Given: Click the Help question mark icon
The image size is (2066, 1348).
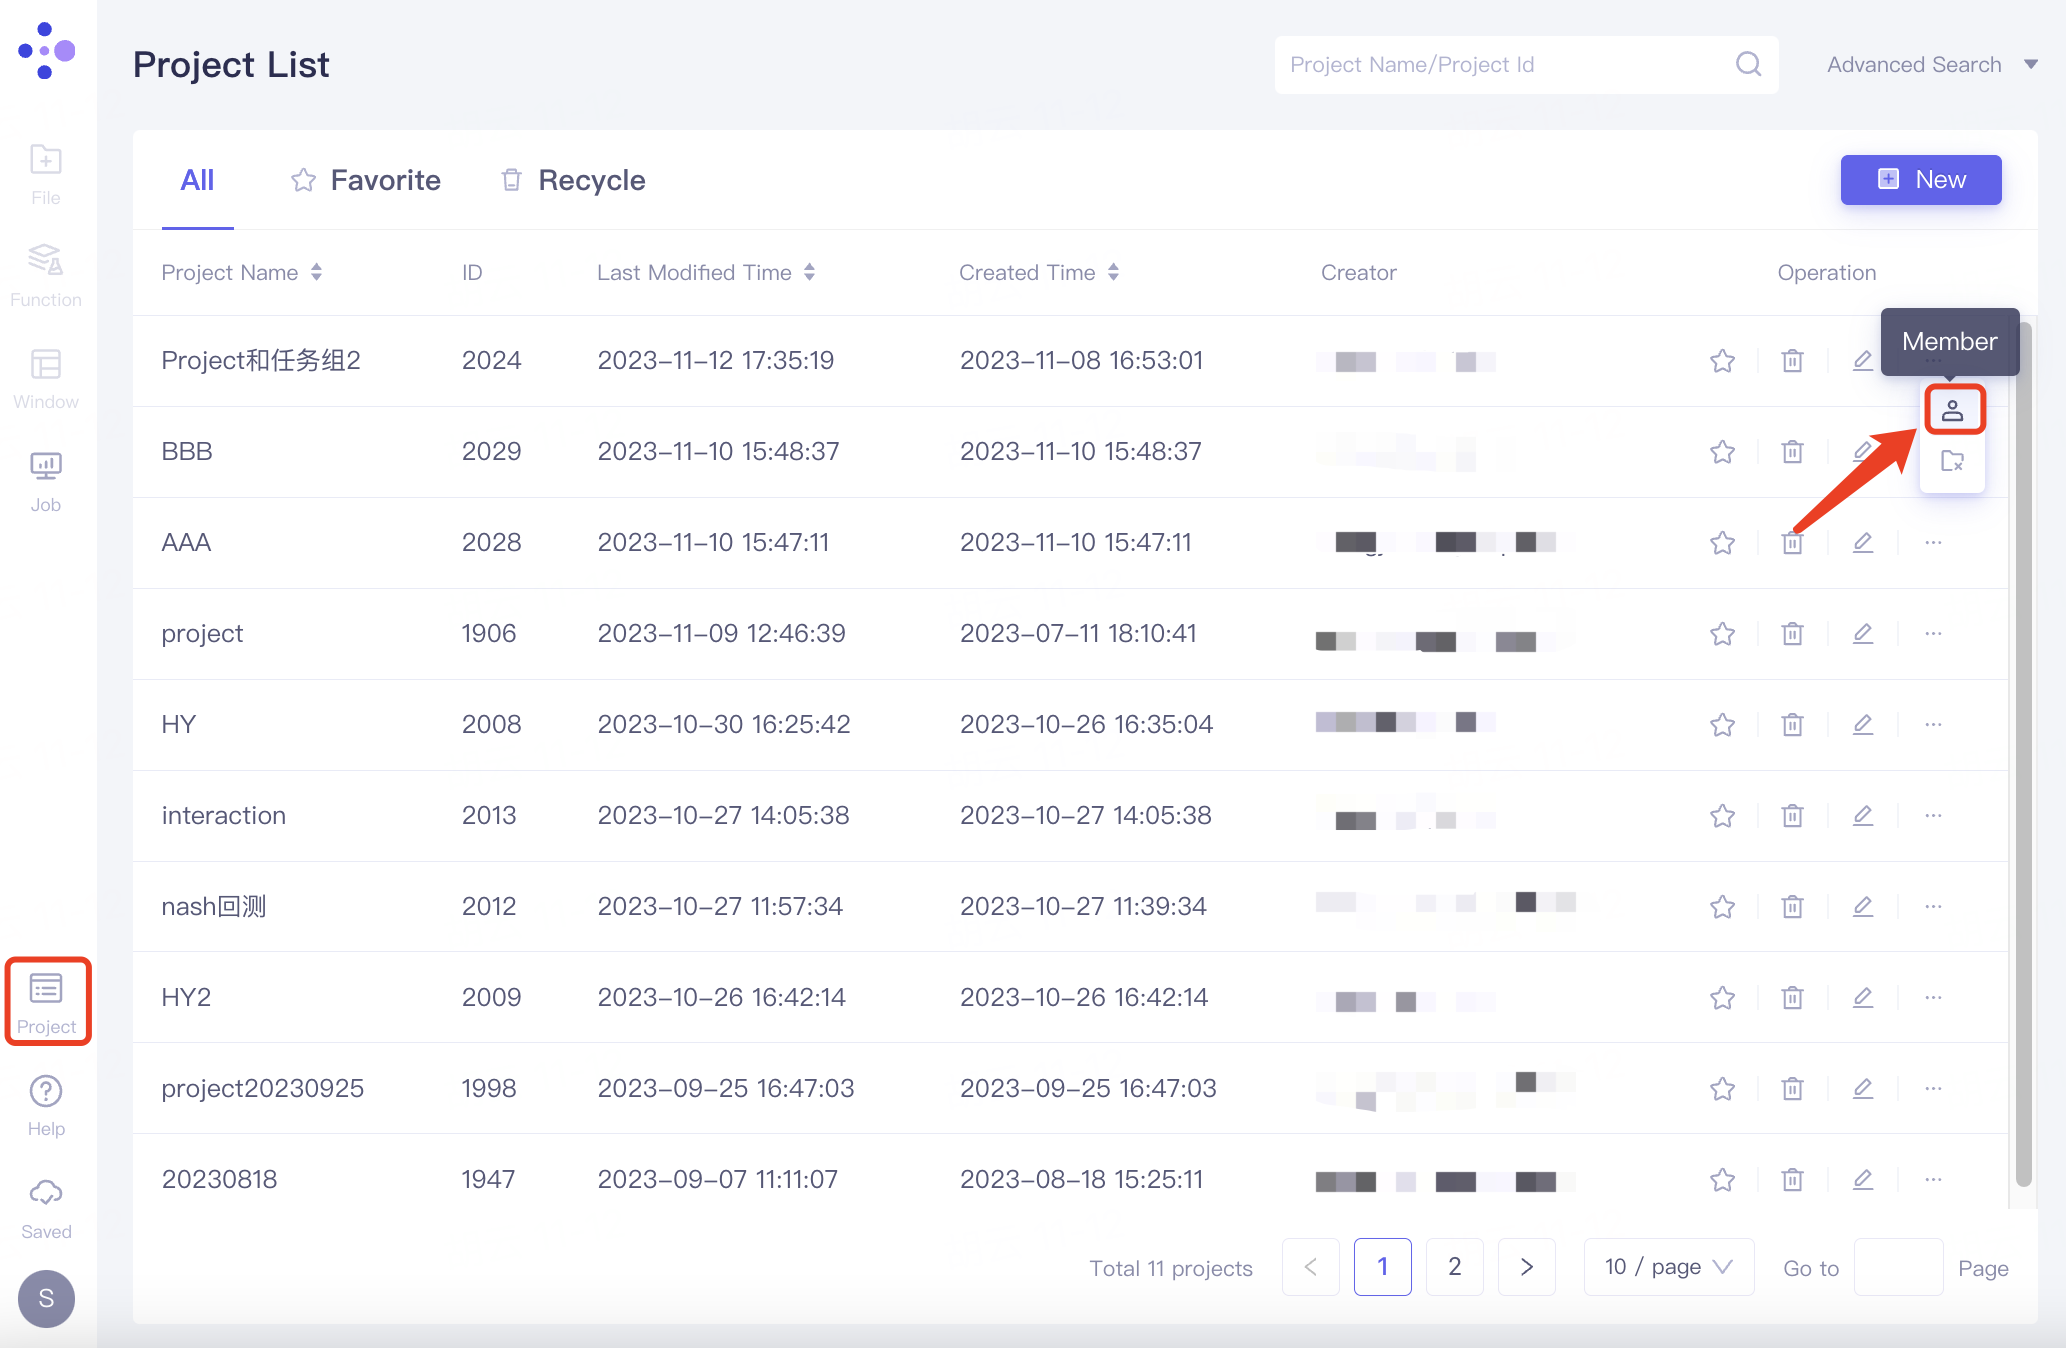Looking at the screenshot, I should pyautogui.click(x=46, y=1091).
